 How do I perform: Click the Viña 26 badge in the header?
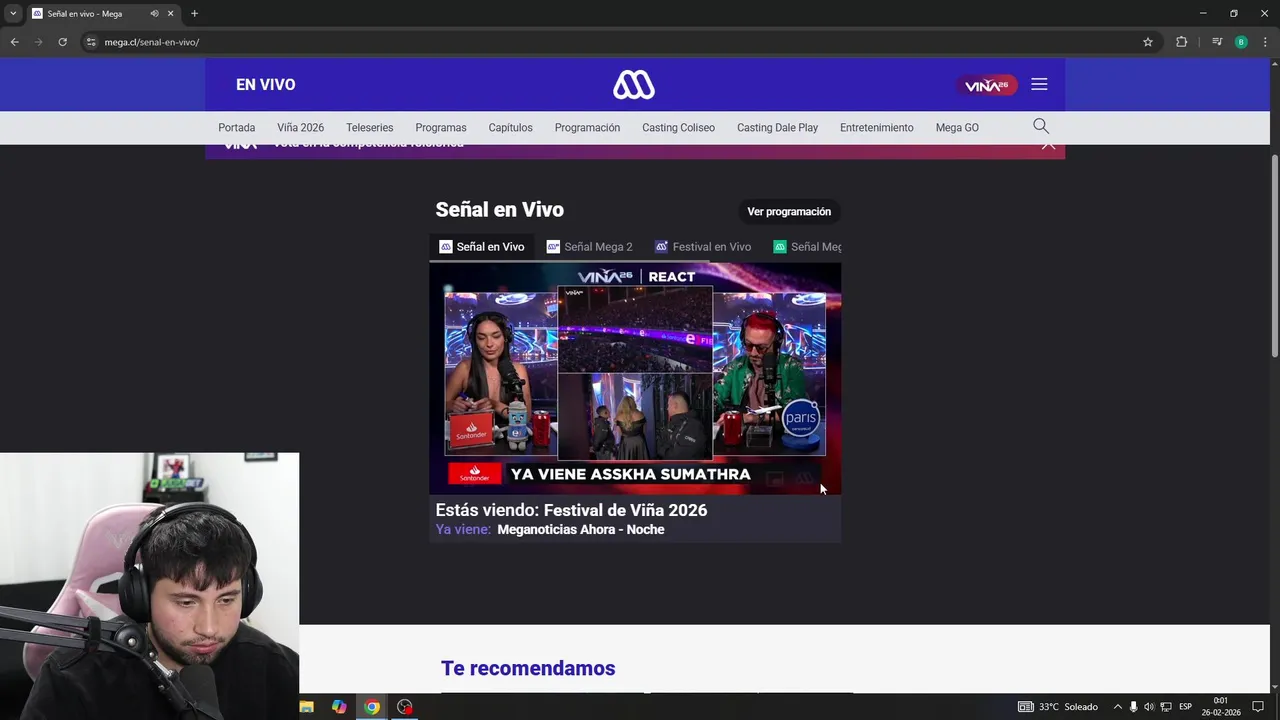(x=986, y=86)
